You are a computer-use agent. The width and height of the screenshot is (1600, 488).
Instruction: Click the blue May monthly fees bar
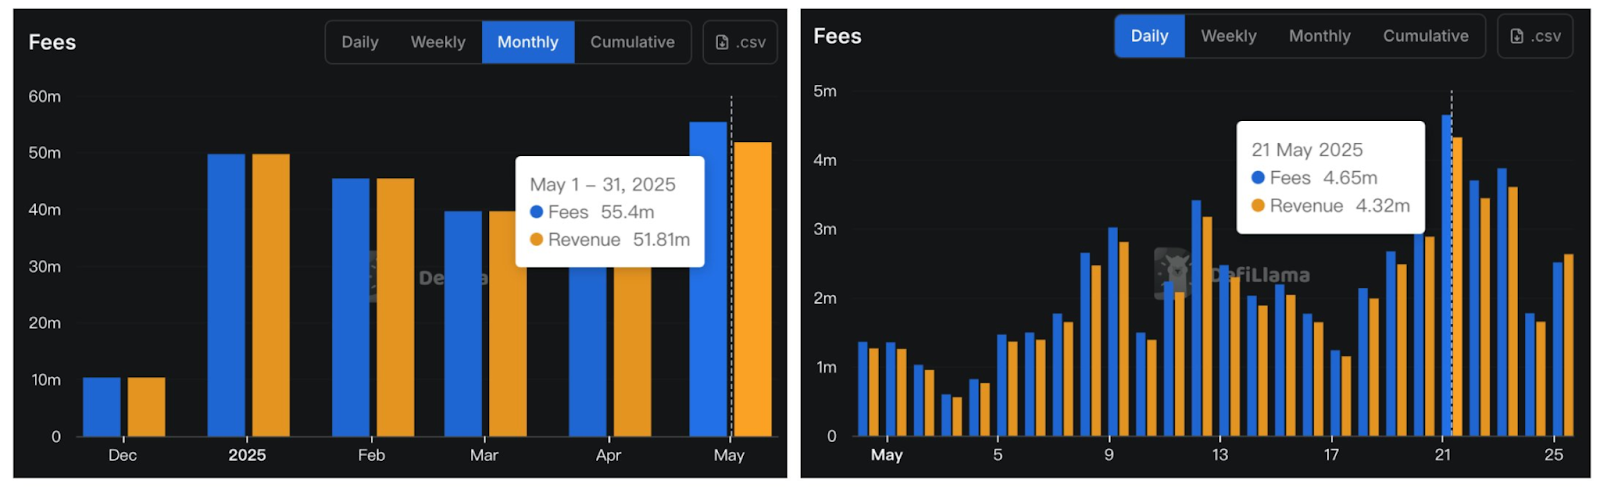click(x=708, y=280)
